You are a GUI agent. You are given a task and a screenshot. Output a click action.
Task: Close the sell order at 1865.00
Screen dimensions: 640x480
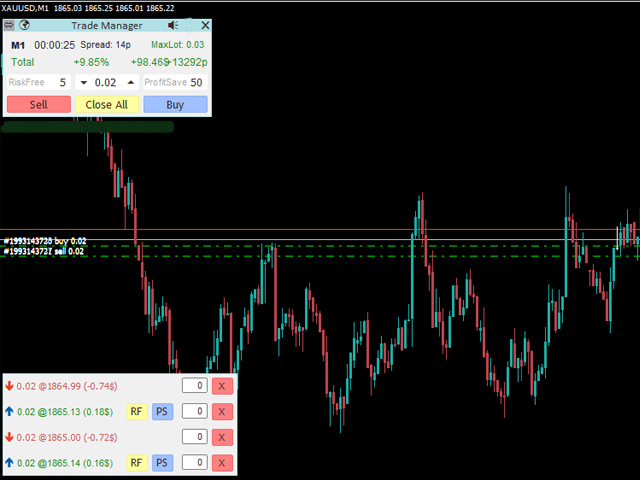click(222, 437)
